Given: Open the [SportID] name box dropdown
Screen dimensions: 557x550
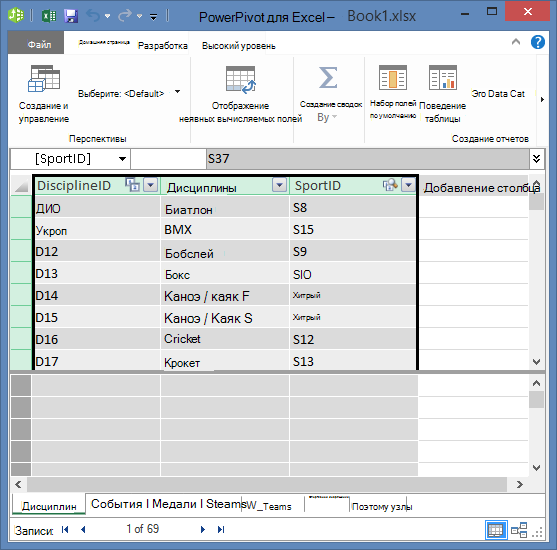Looking at the screenshot, I should pyautogui.click(x=122, y=159).
